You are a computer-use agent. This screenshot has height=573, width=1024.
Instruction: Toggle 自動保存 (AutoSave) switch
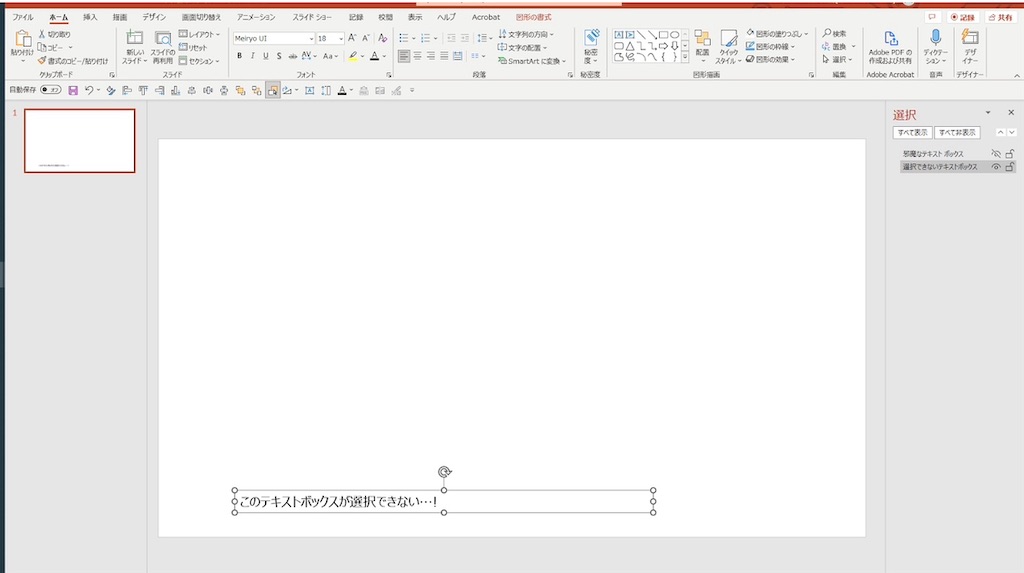pos(50,90)
